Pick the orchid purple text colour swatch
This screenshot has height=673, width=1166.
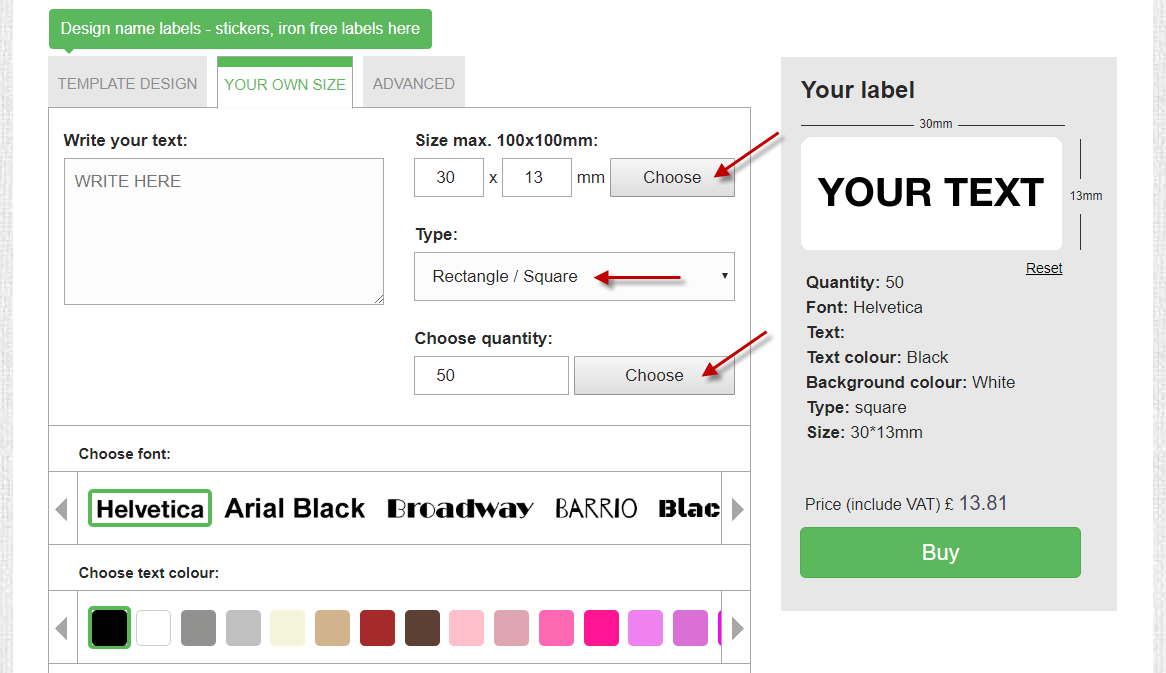(x=691, y=628)
